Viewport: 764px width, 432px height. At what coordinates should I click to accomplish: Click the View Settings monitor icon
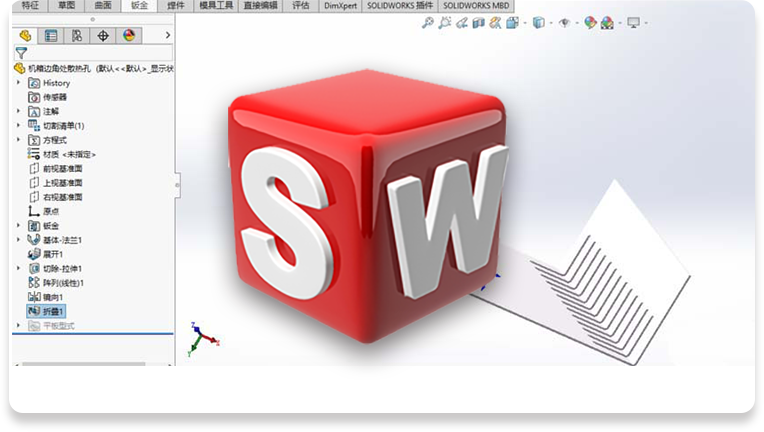coord(633,23)
